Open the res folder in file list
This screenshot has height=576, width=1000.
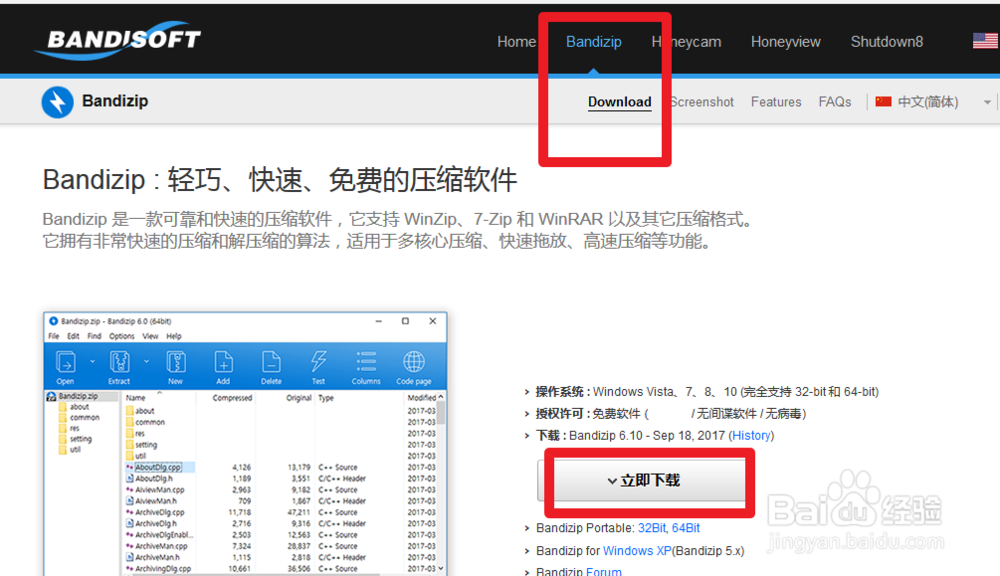pyautogui.click(x=140, y=434)
